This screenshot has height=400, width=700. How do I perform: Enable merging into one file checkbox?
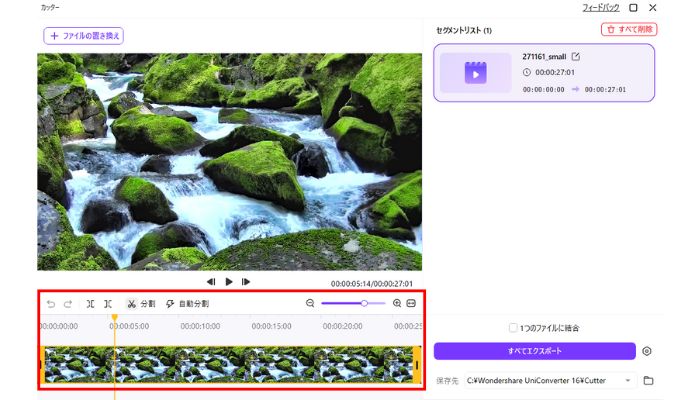click(x=513, y=328)
